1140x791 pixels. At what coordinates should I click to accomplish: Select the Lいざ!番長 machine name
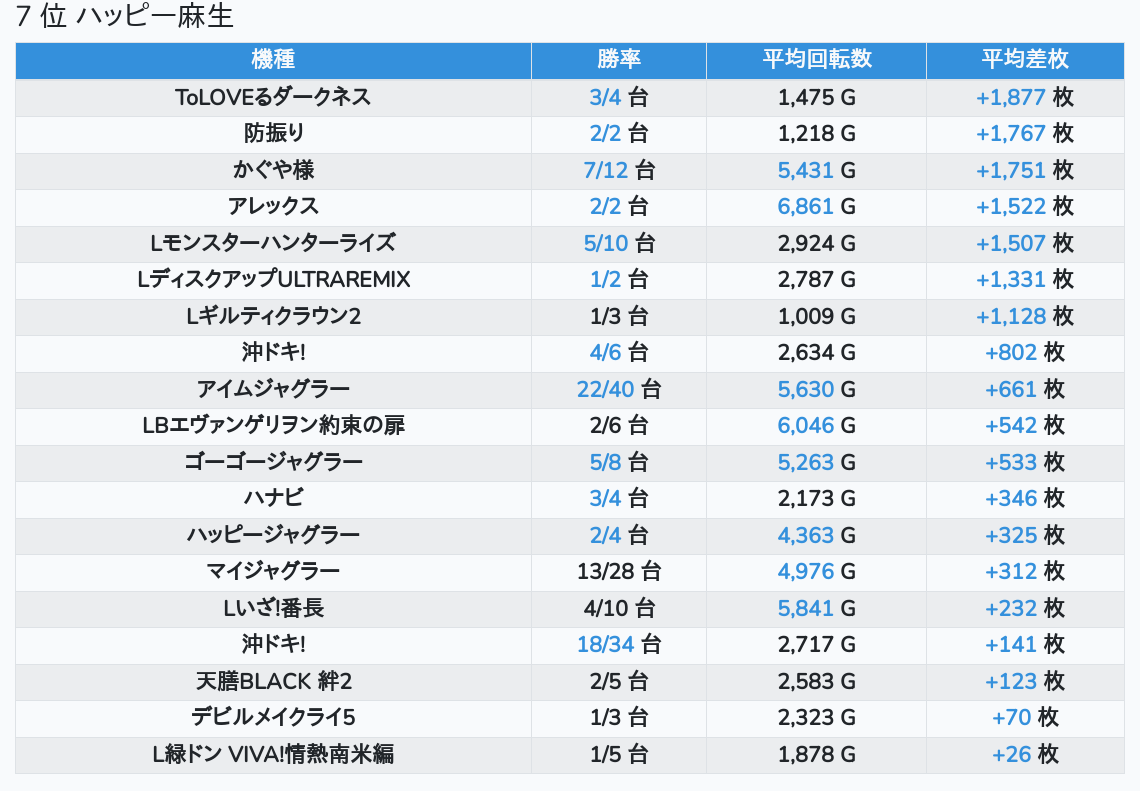pos(273,609)
